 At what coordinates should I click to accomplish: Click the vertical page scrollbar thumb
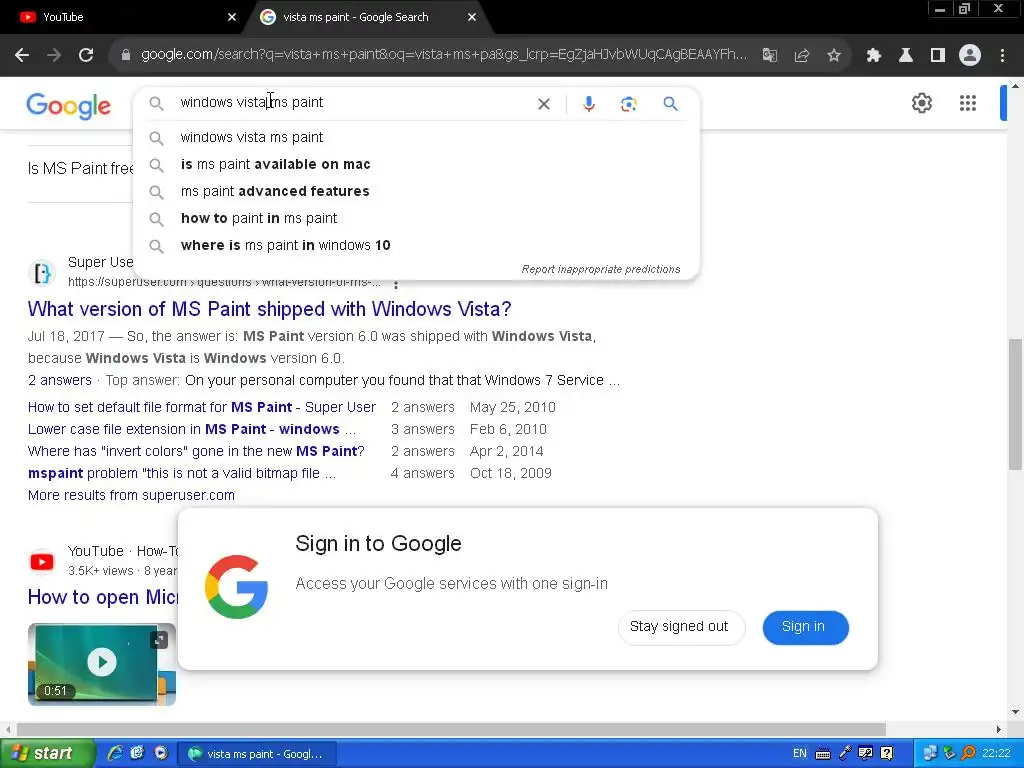1015,404
